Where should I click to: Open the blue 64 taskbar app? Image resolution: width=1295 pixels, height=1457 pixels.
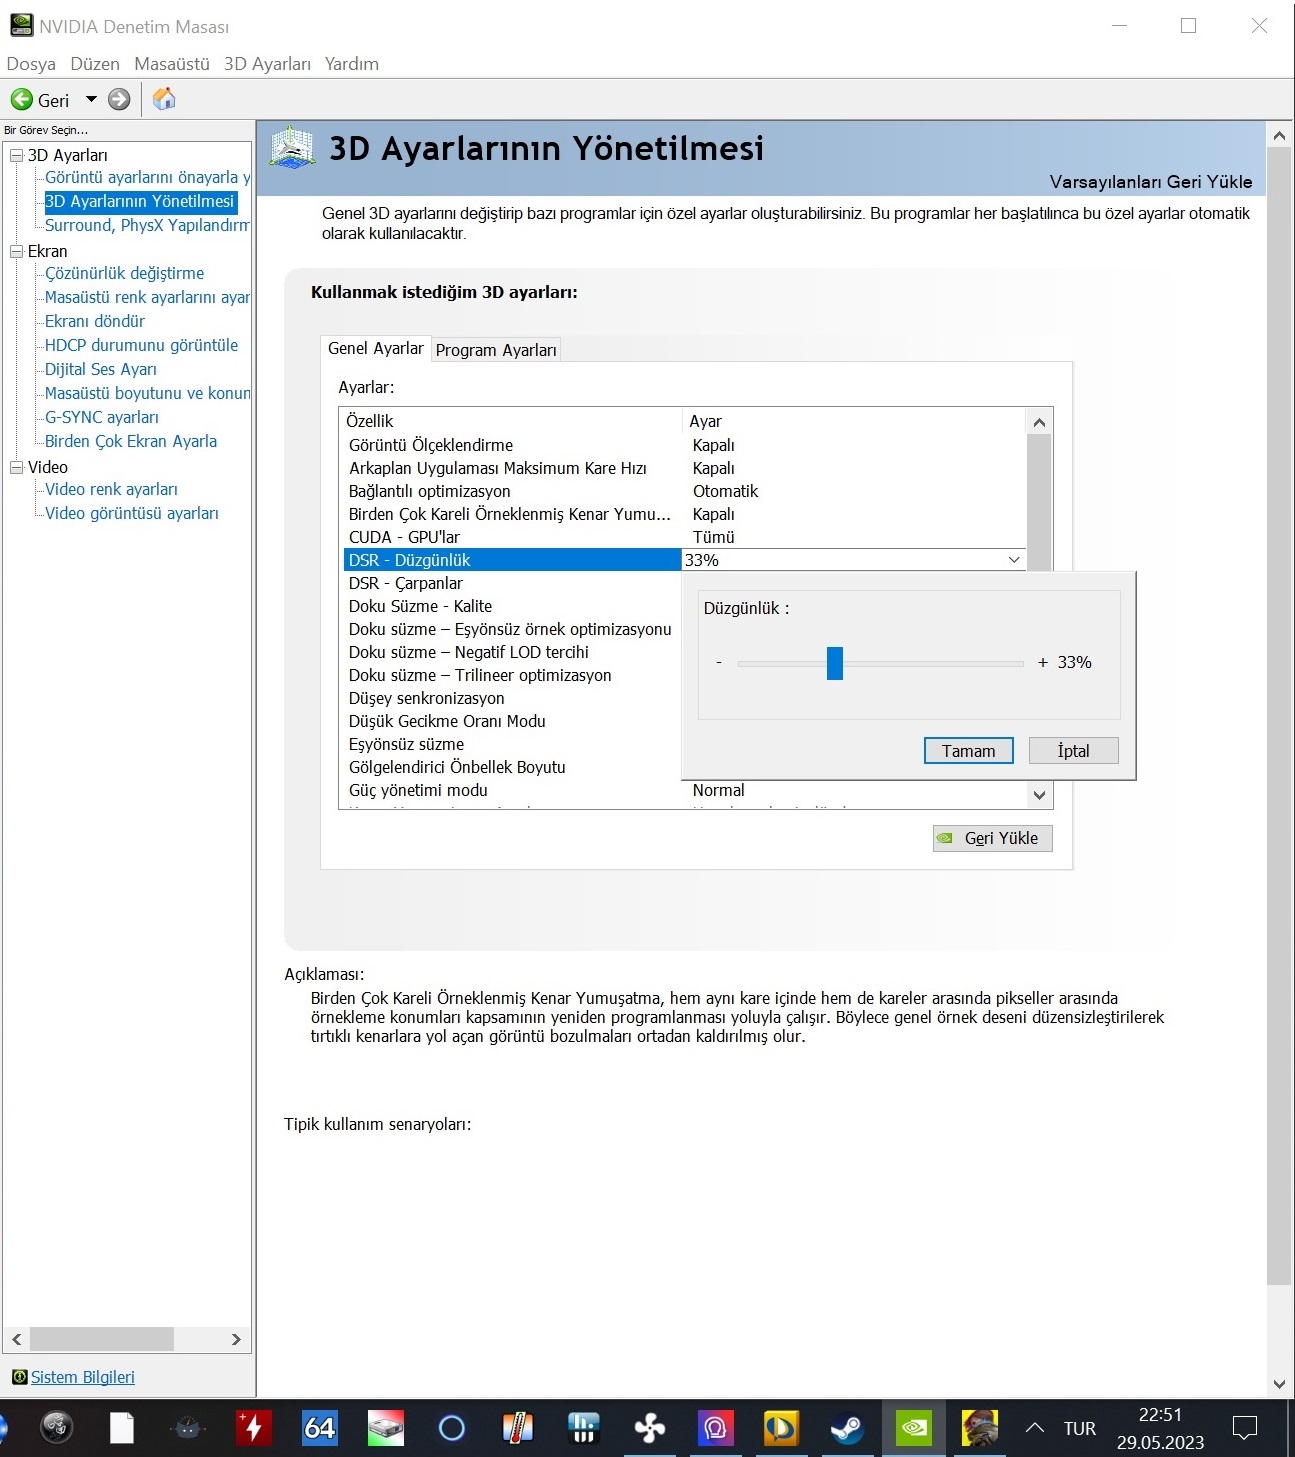pos(319,1428)
